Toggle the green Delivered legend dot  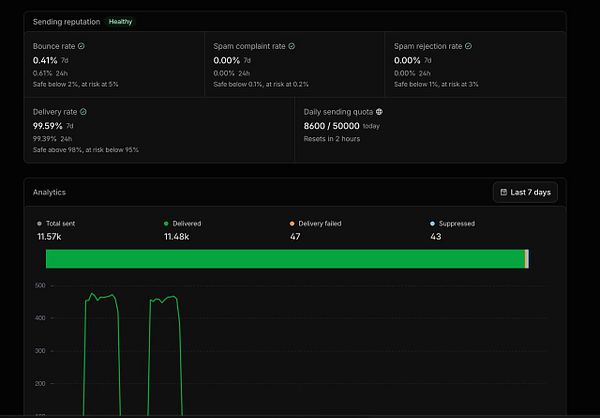[x=166, y=224]
